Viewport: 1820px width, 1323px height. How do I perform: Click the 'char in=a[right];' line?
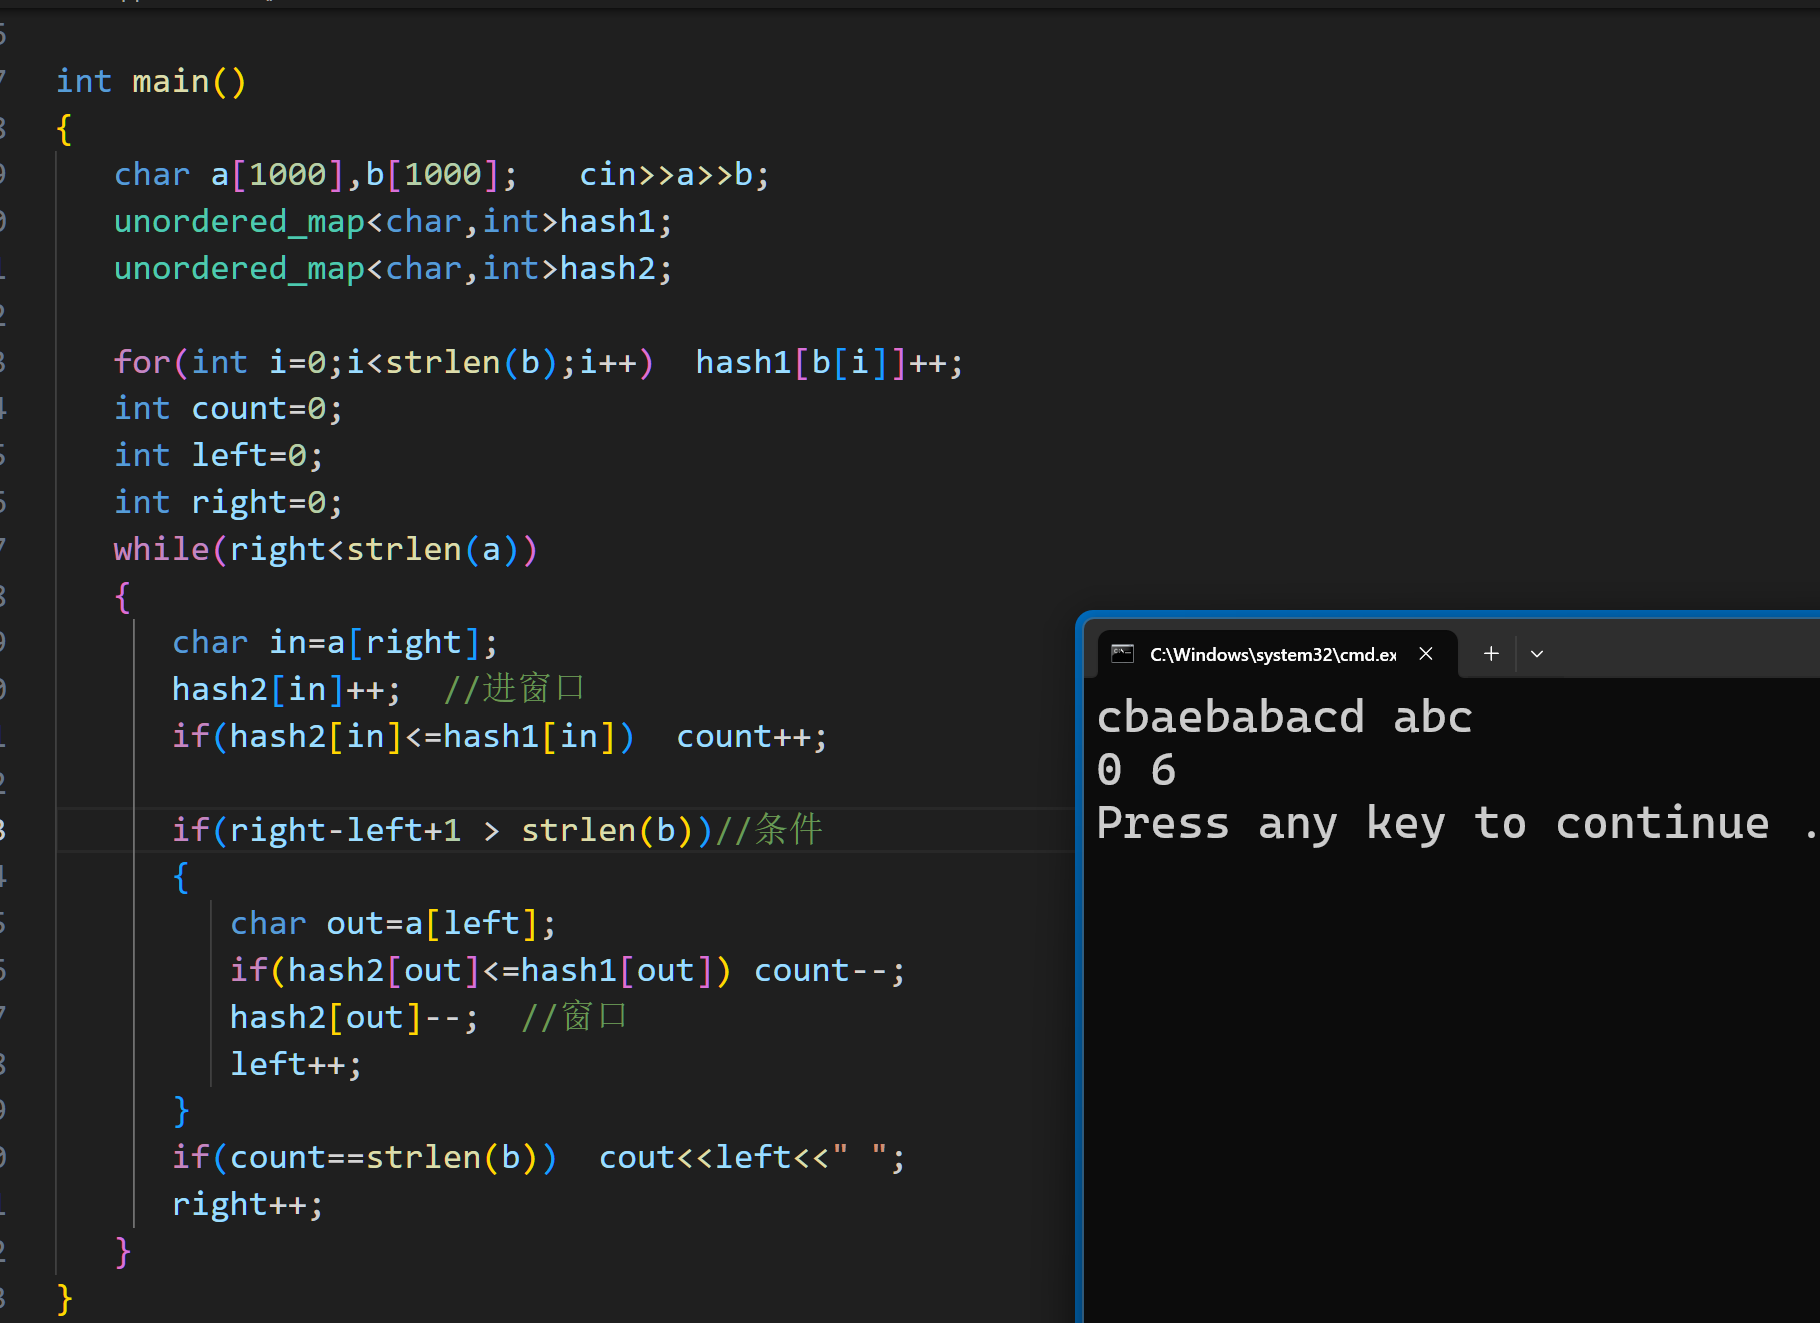pyautogui.click(x=335, y=643)
